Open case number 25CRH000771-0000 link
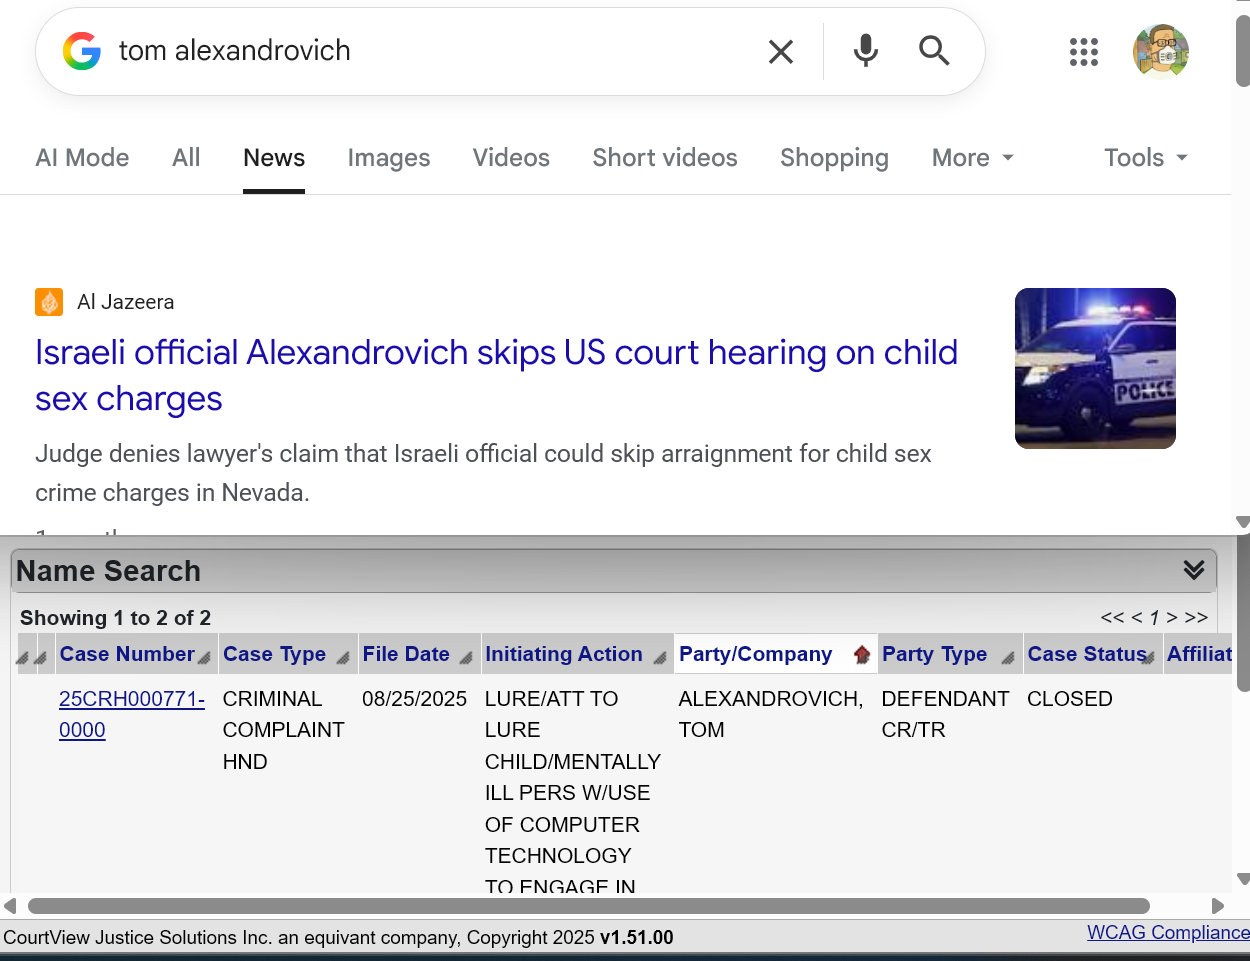The height and width of the screenshot is (961, 1250). [132, 714]
